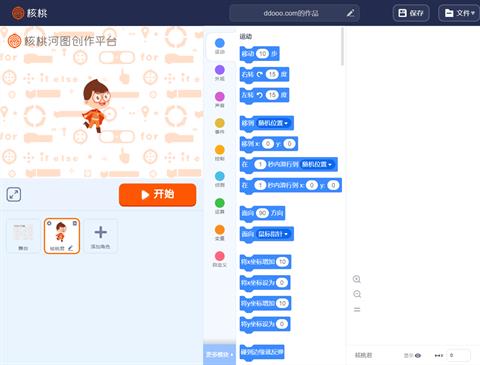
Task: Zoom out the workspace with magnifier minus
Action: [357, 294]
